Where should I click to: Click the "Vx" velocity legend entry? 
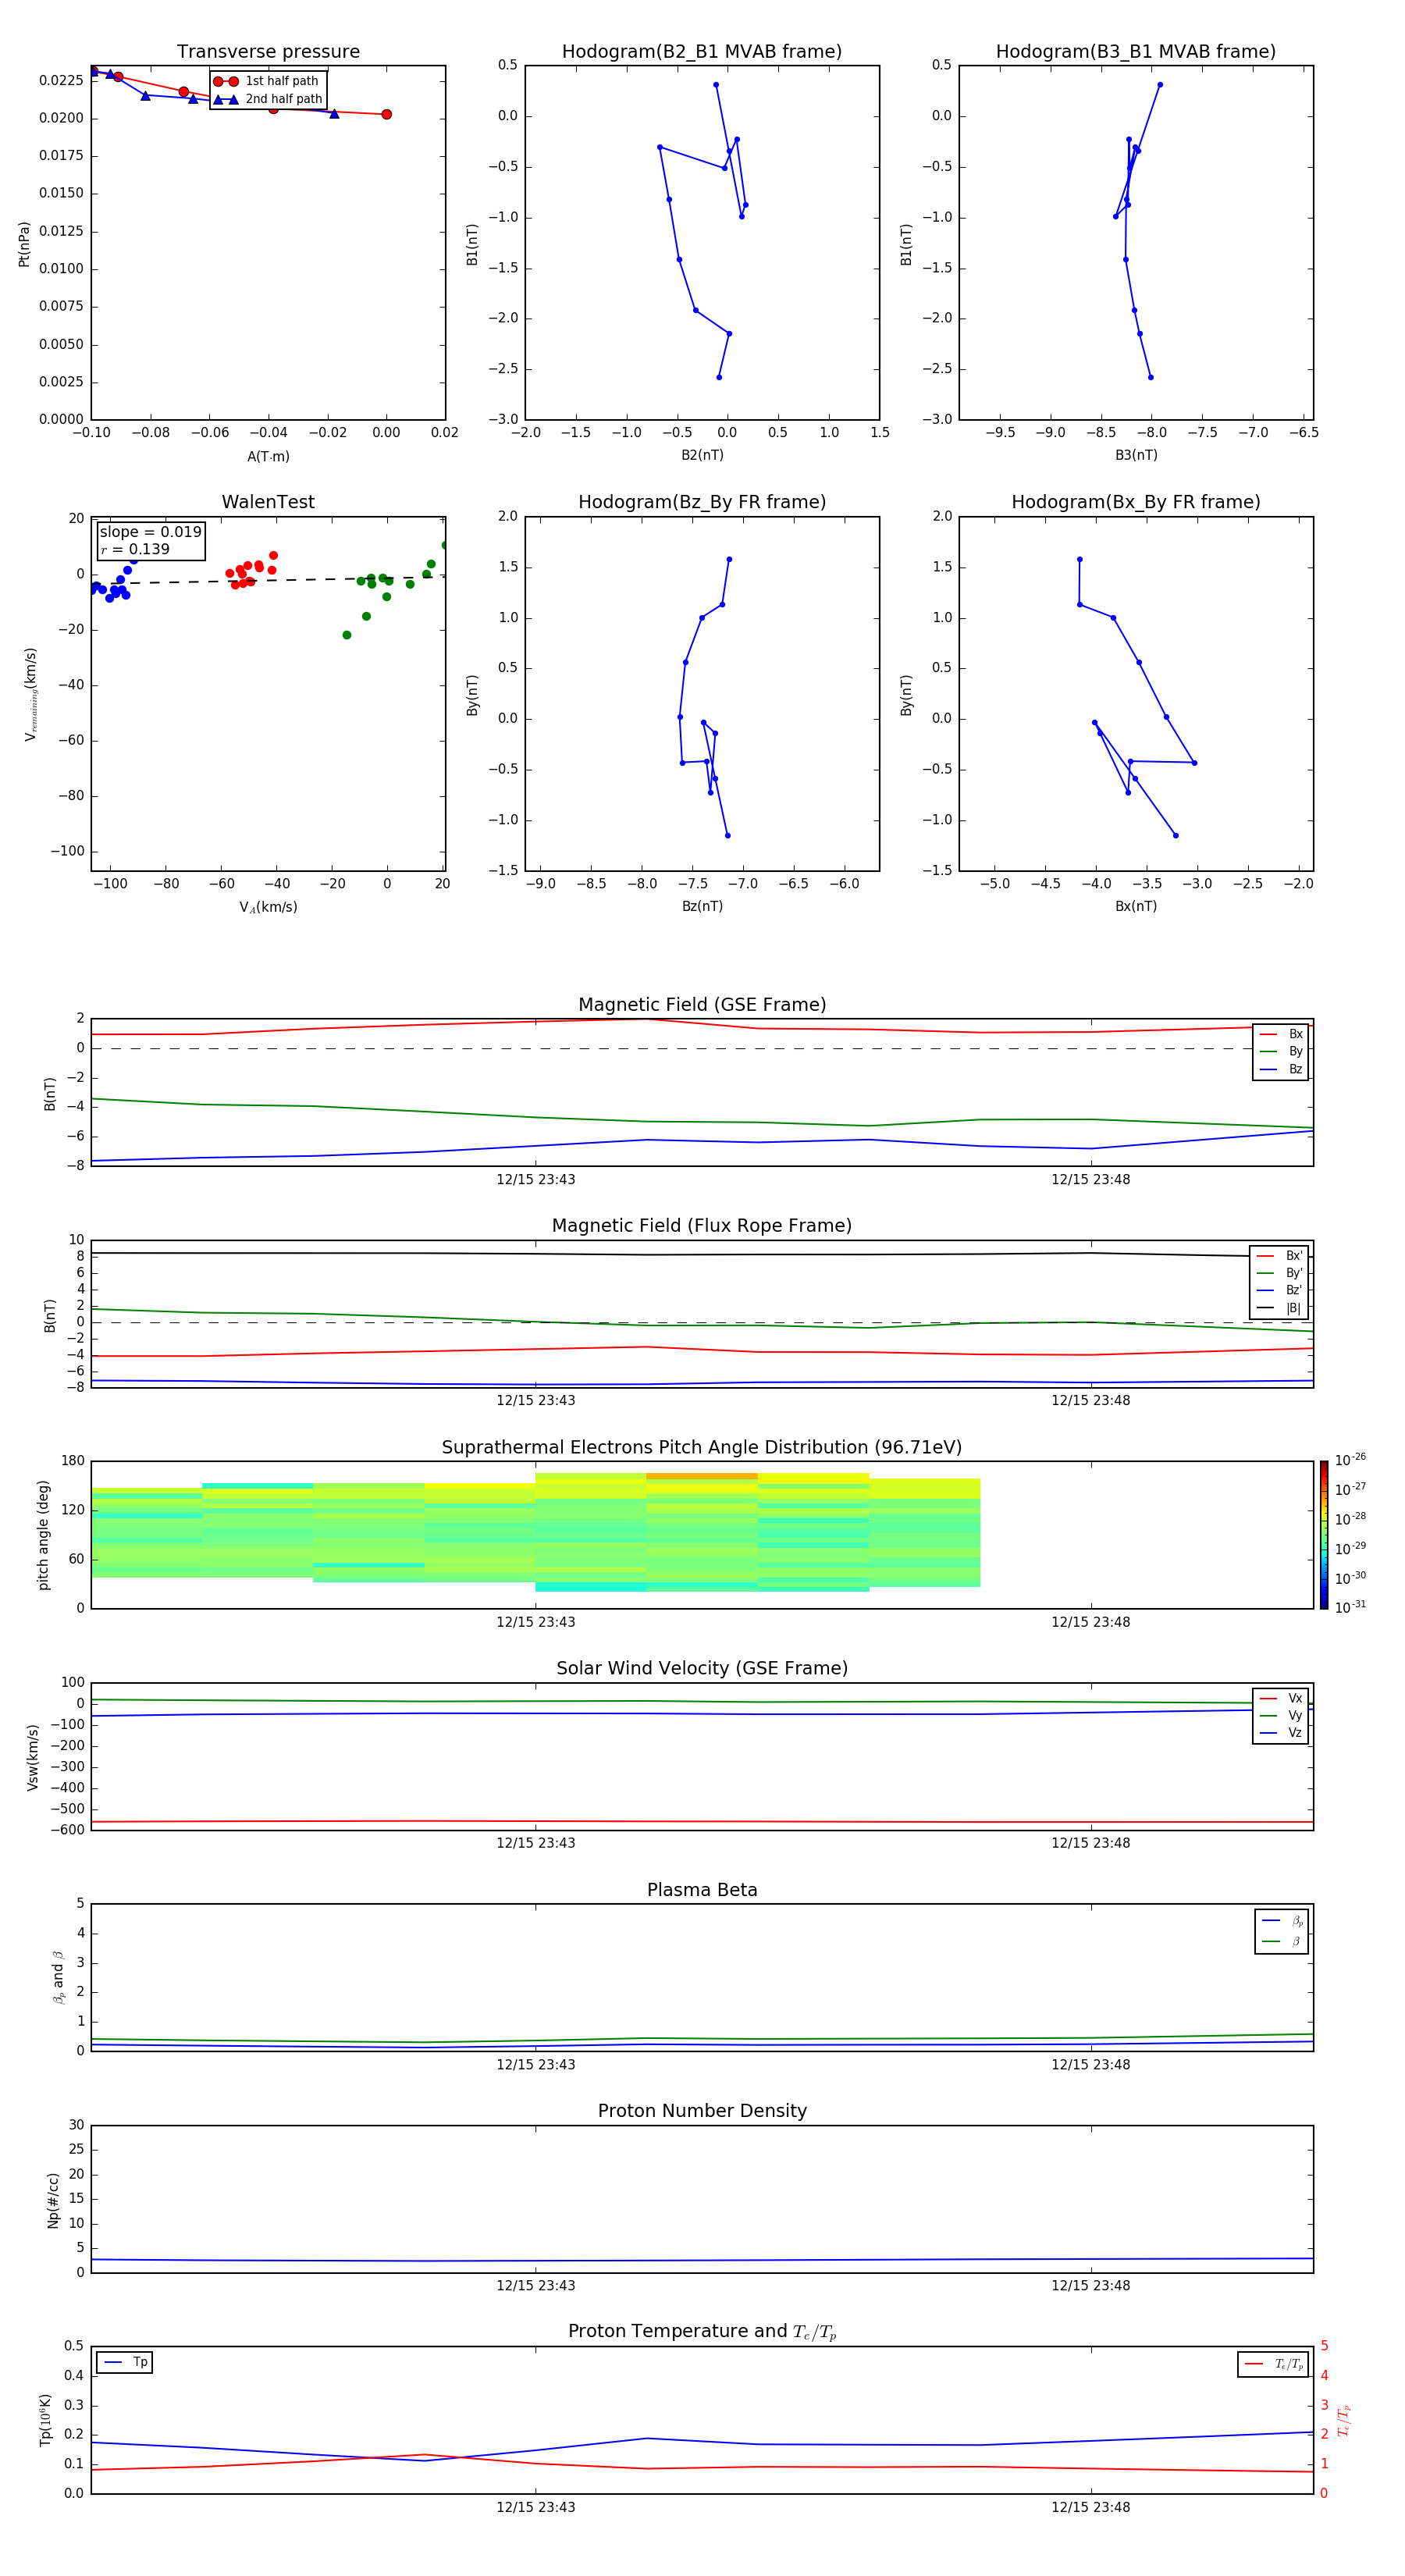1281,1699
